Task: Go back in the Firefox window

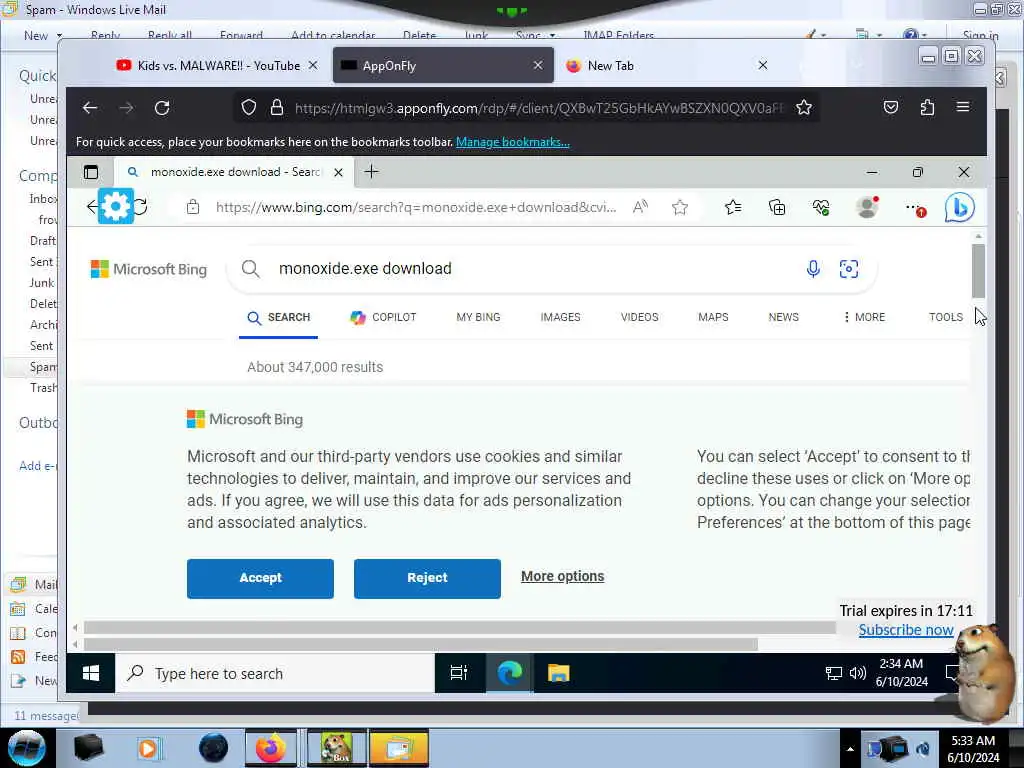Action: 90,108
